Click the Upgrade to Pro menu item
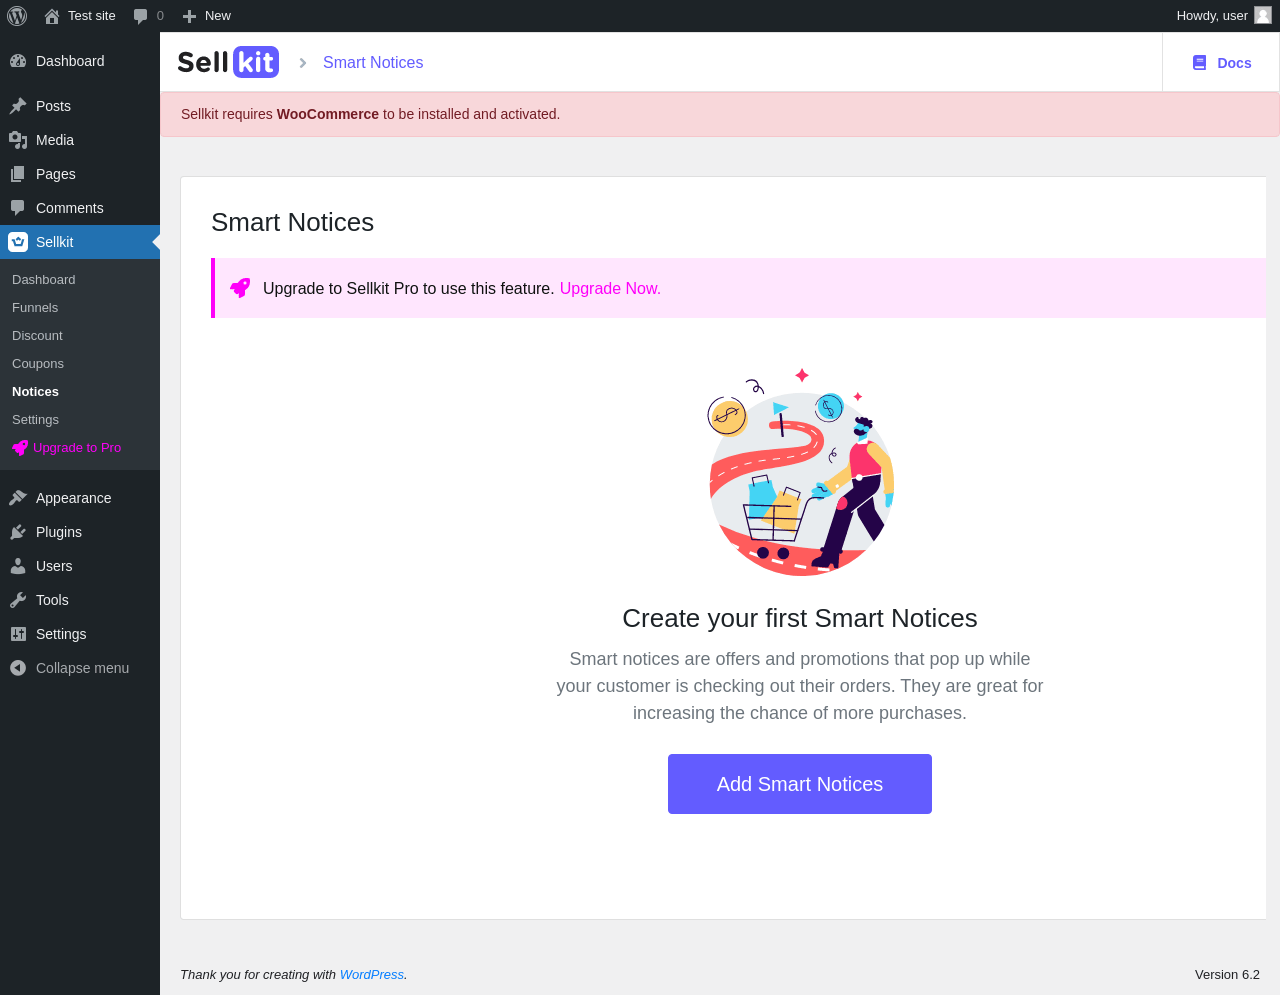The image size is (1280, 995). (x=76, y=448)
